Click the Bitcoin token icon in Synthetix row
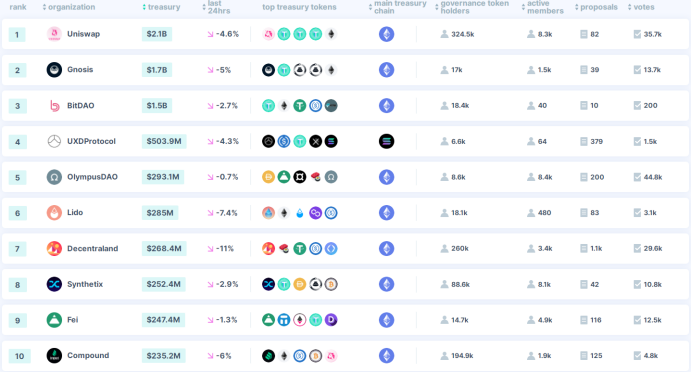The width and height of the screenshot is (692, 372). pyautogui.click(x=331, y=284)
